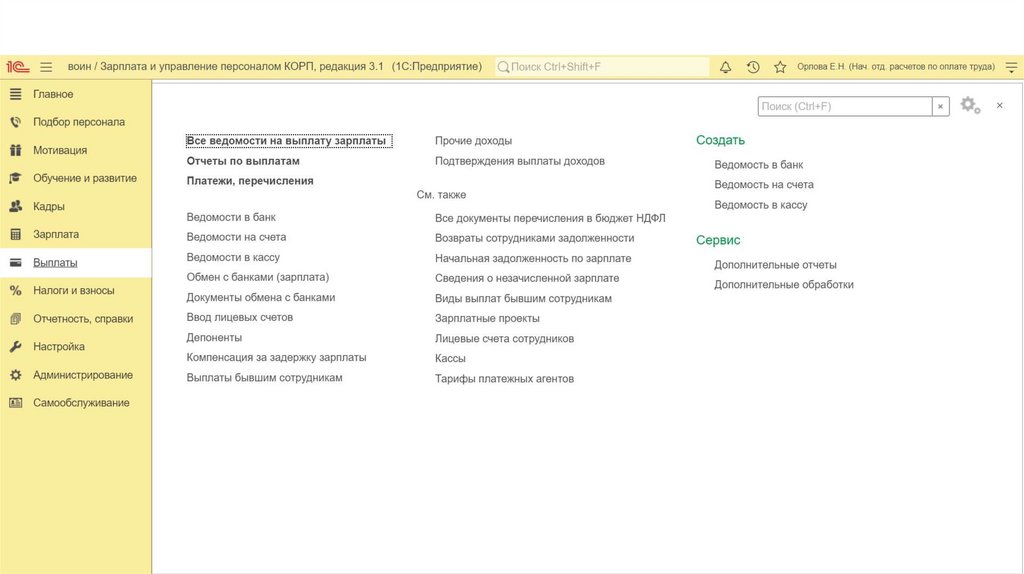Click the 1C logo icon
The height and width of the screenshot is (574, 1024).
tap(17, 67)
